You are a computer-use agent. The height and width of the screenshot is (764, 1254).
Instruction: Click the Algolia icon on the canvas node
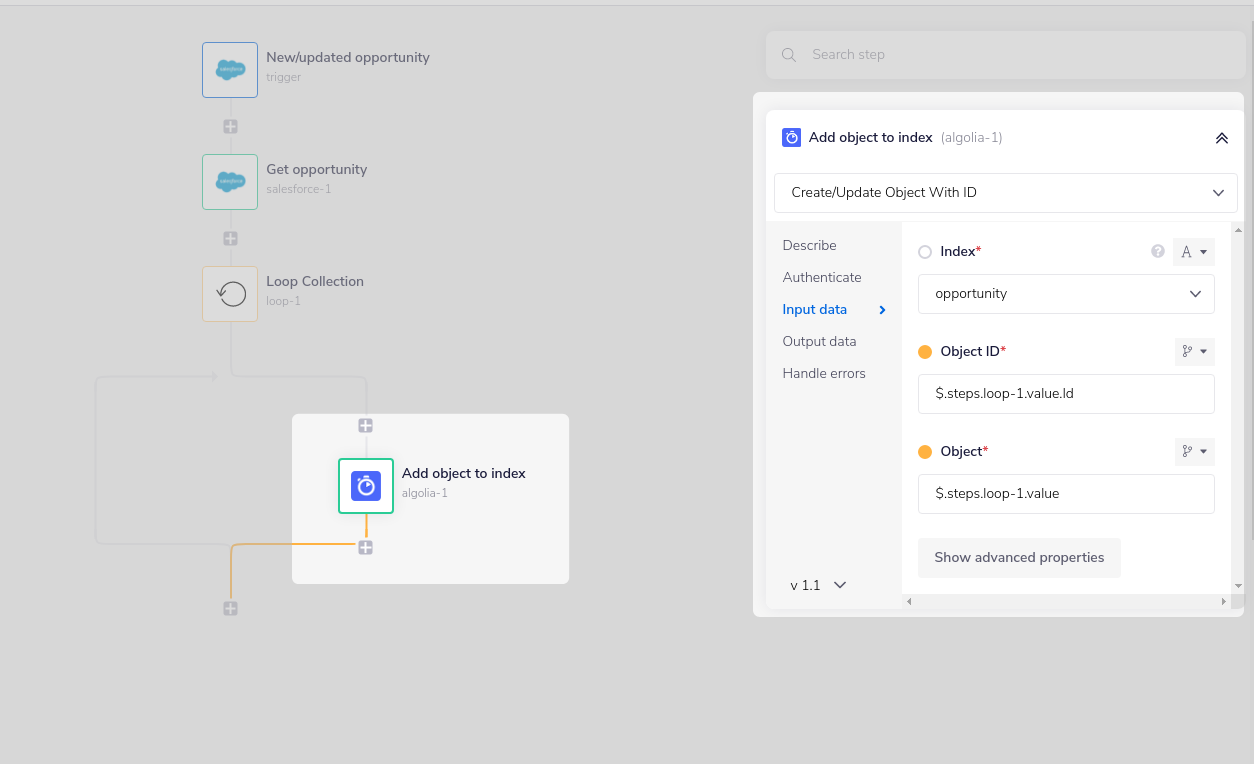(x=366, y=486)
